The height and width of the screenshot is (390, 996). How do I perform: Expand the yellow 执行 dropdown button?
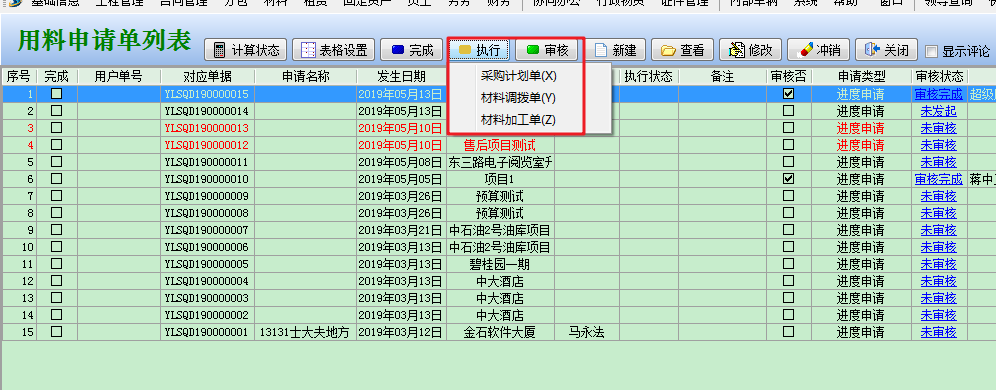(480, 50)
